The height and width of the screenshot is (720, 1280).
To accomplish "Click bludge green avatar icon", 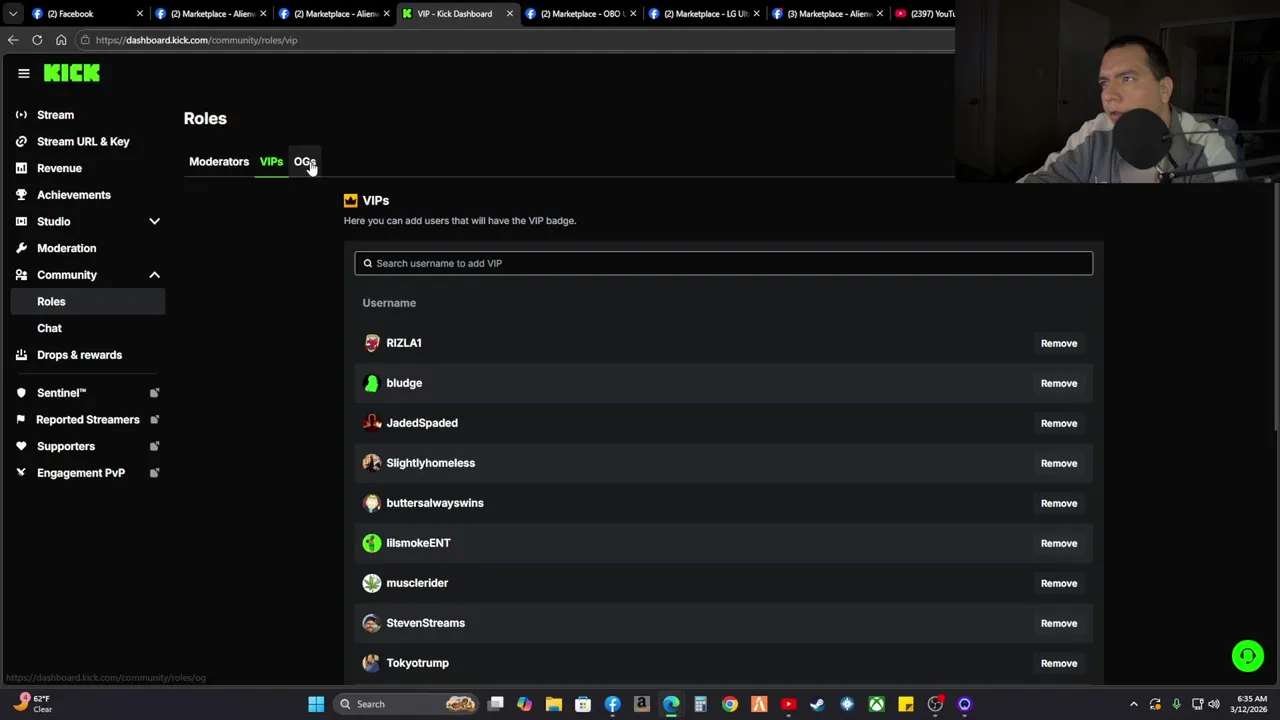I will [372, 383].
